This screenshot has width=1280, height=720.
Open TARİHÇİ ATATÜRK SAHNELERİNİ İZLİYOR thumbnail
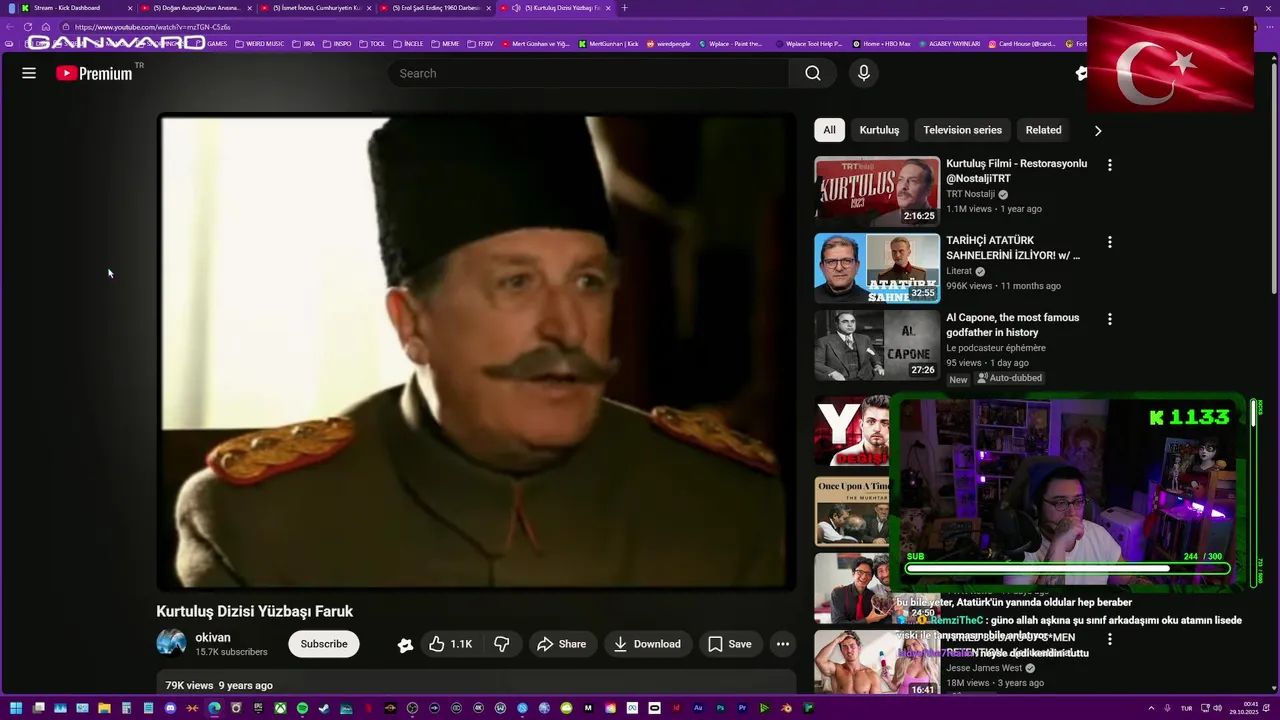pos(877,268)
